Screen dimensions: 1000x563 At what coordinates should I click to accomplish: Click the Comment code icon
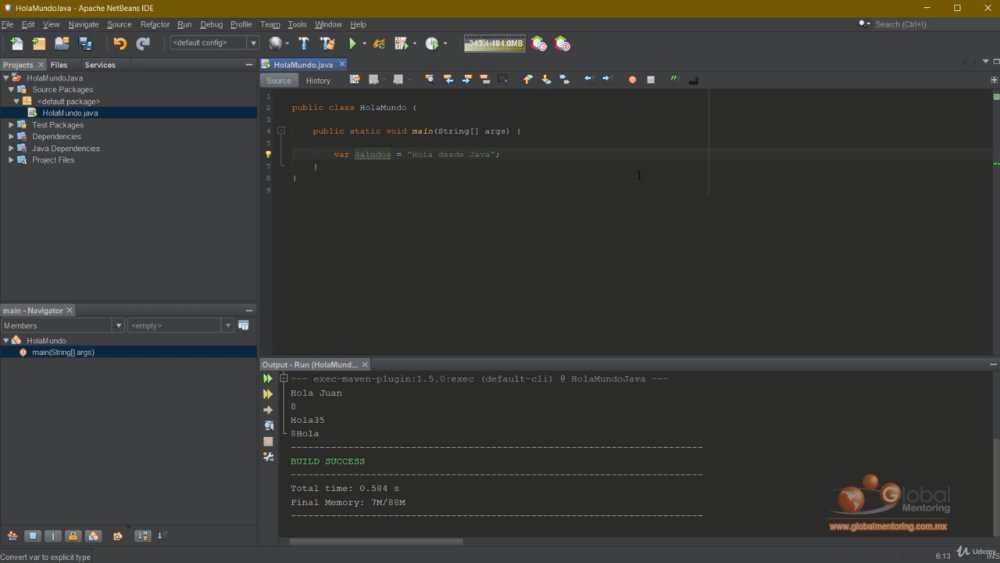pos(674,79)
